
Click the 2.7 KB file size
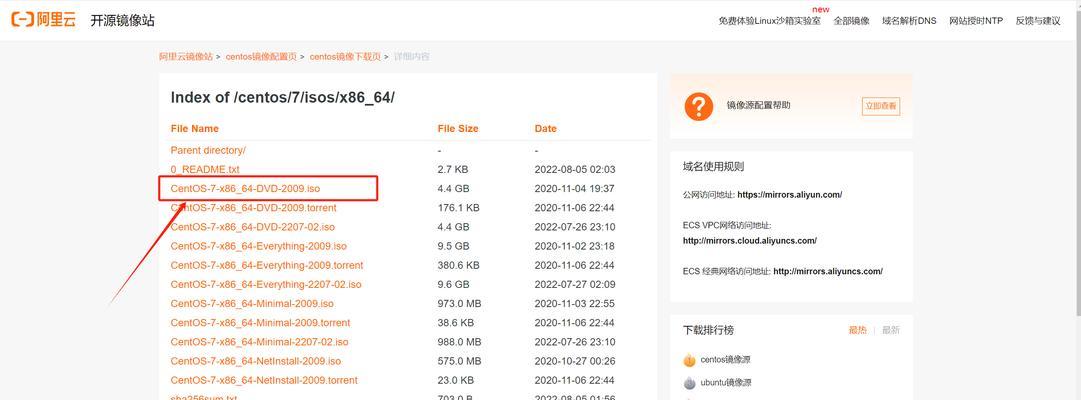point(453,169)
